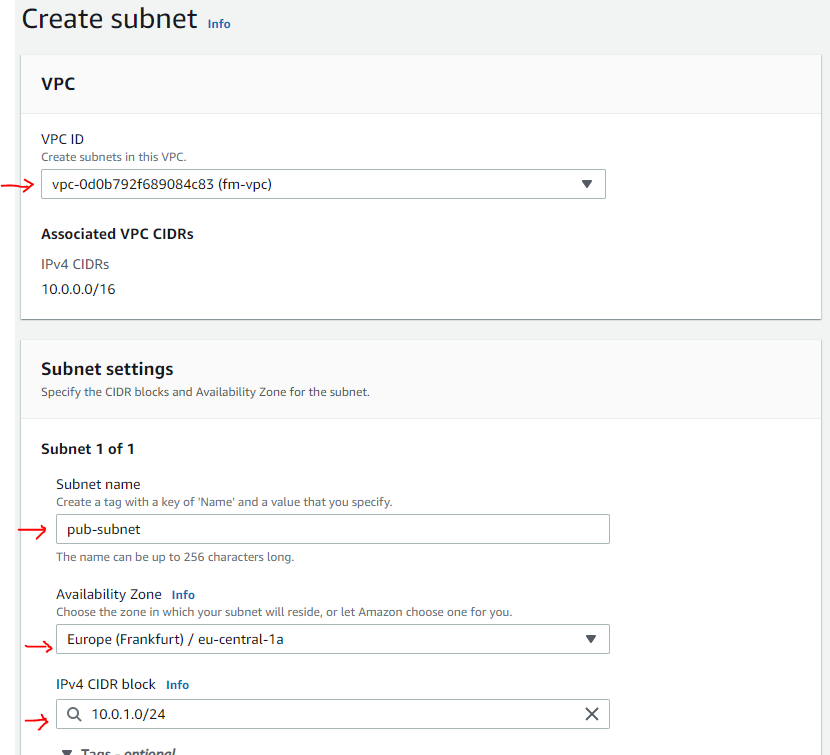Image resolution: width=830 pixels, height=755 pixels.
Task: Click the red arrow beside Availability Zone dropdown
Action: click(x=38, y=647)
